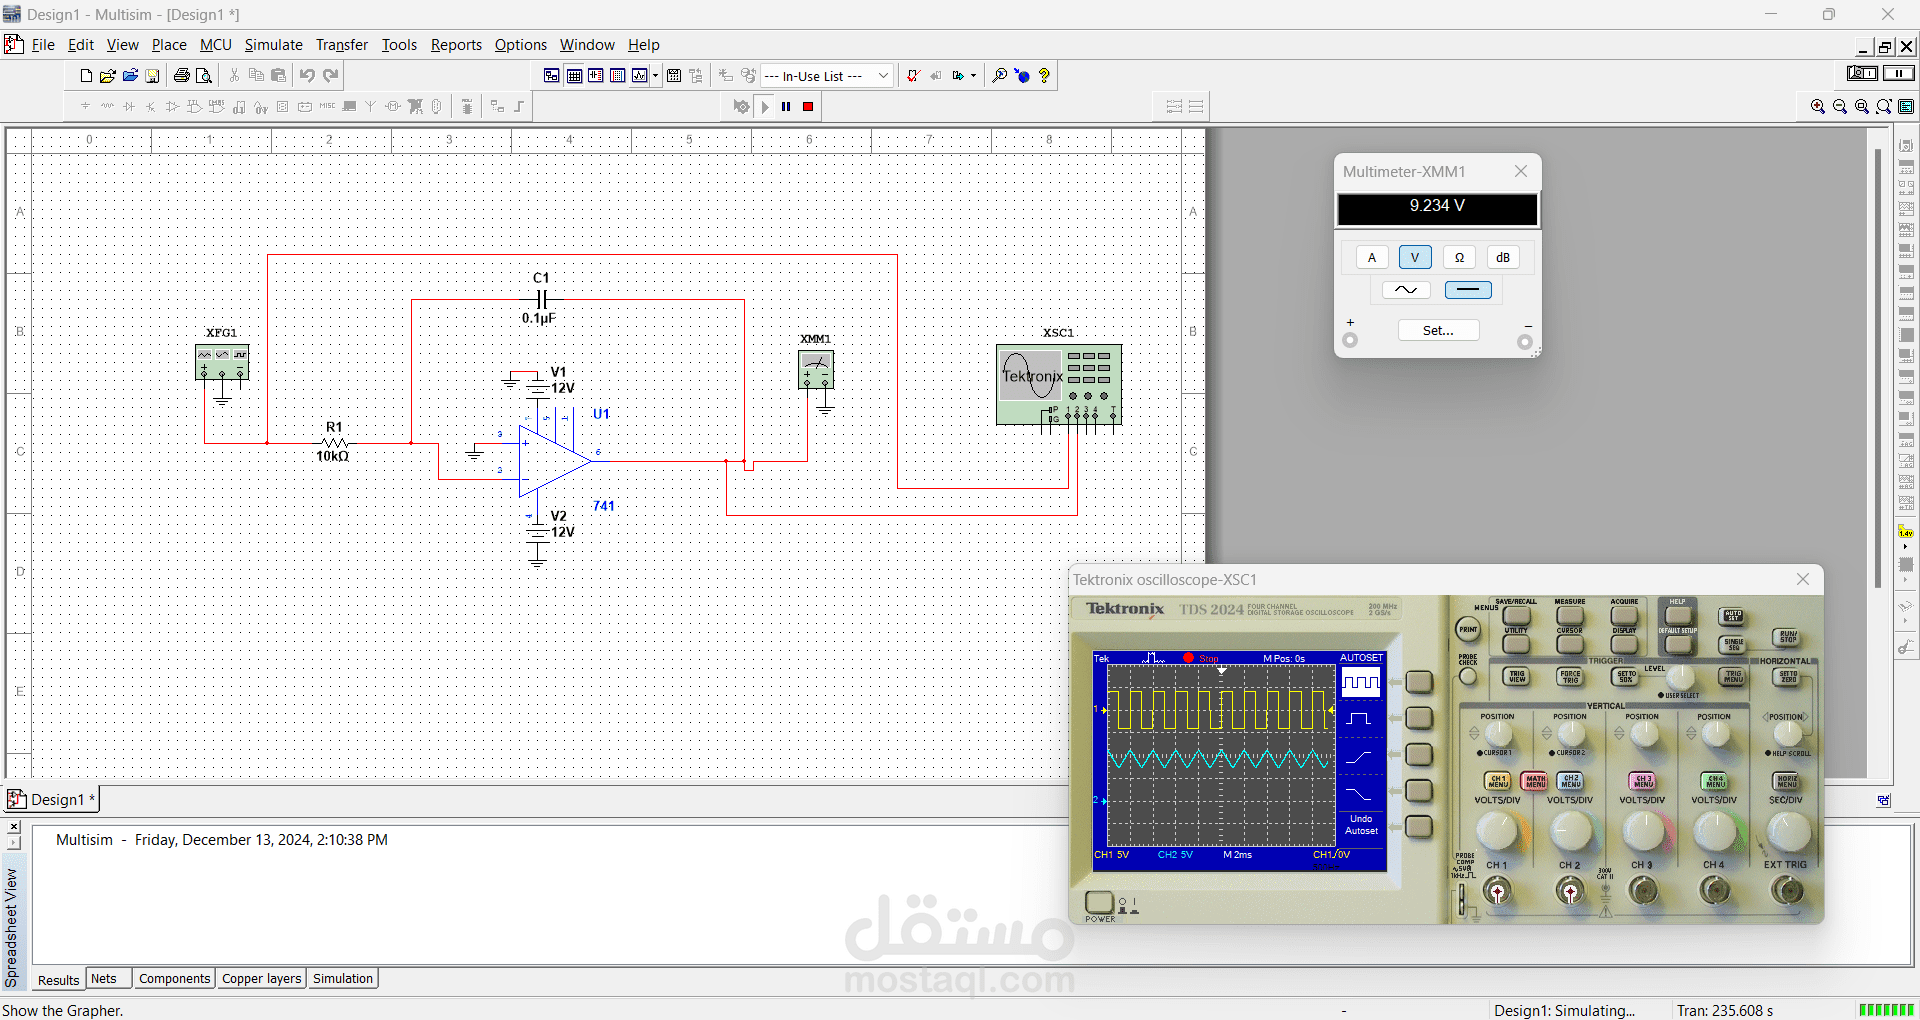Select ohmmeter mode Ω on multimeter
Viewport: 1920px width, 1020px height.
coord(1459,258)
